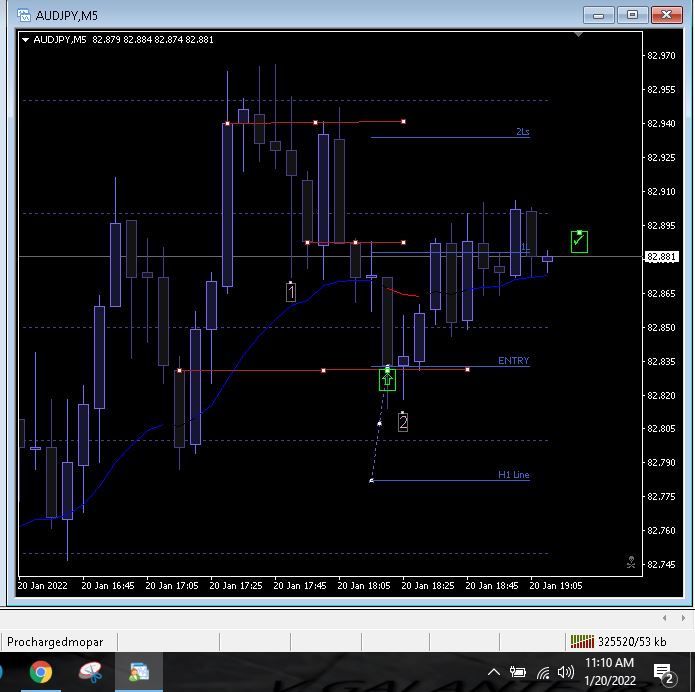This screenshot has width=695, height=692.
Task: Click the numbered label 1 on chart
Action: pyautogui.click(x=291, y=292)
